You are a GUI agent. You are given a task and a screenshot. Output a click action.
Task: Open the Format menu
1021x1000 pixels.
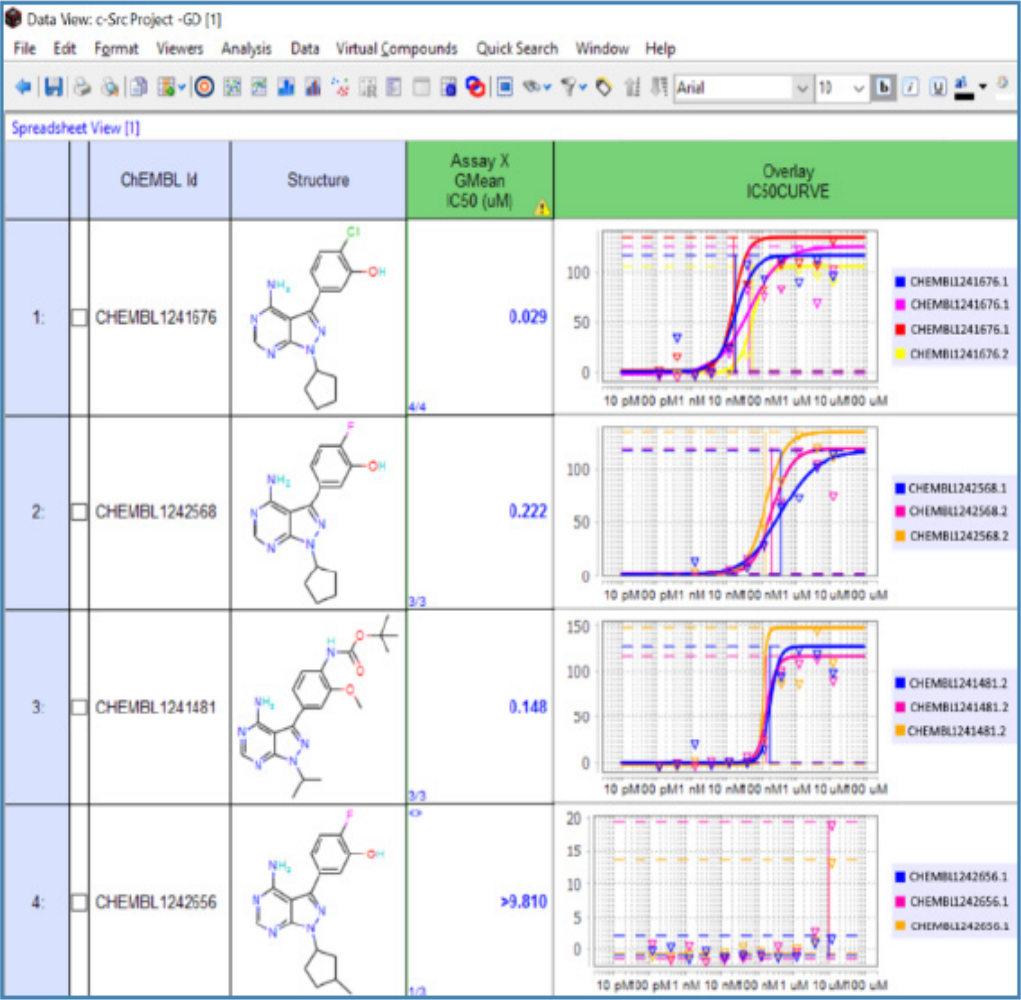[116, 49]
